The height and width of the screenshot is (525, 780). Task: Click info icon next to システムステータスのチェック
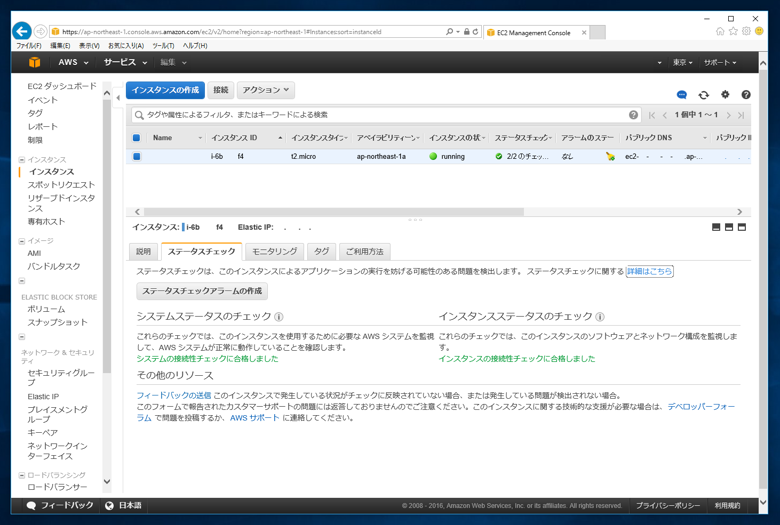click(x=279, y=316)
